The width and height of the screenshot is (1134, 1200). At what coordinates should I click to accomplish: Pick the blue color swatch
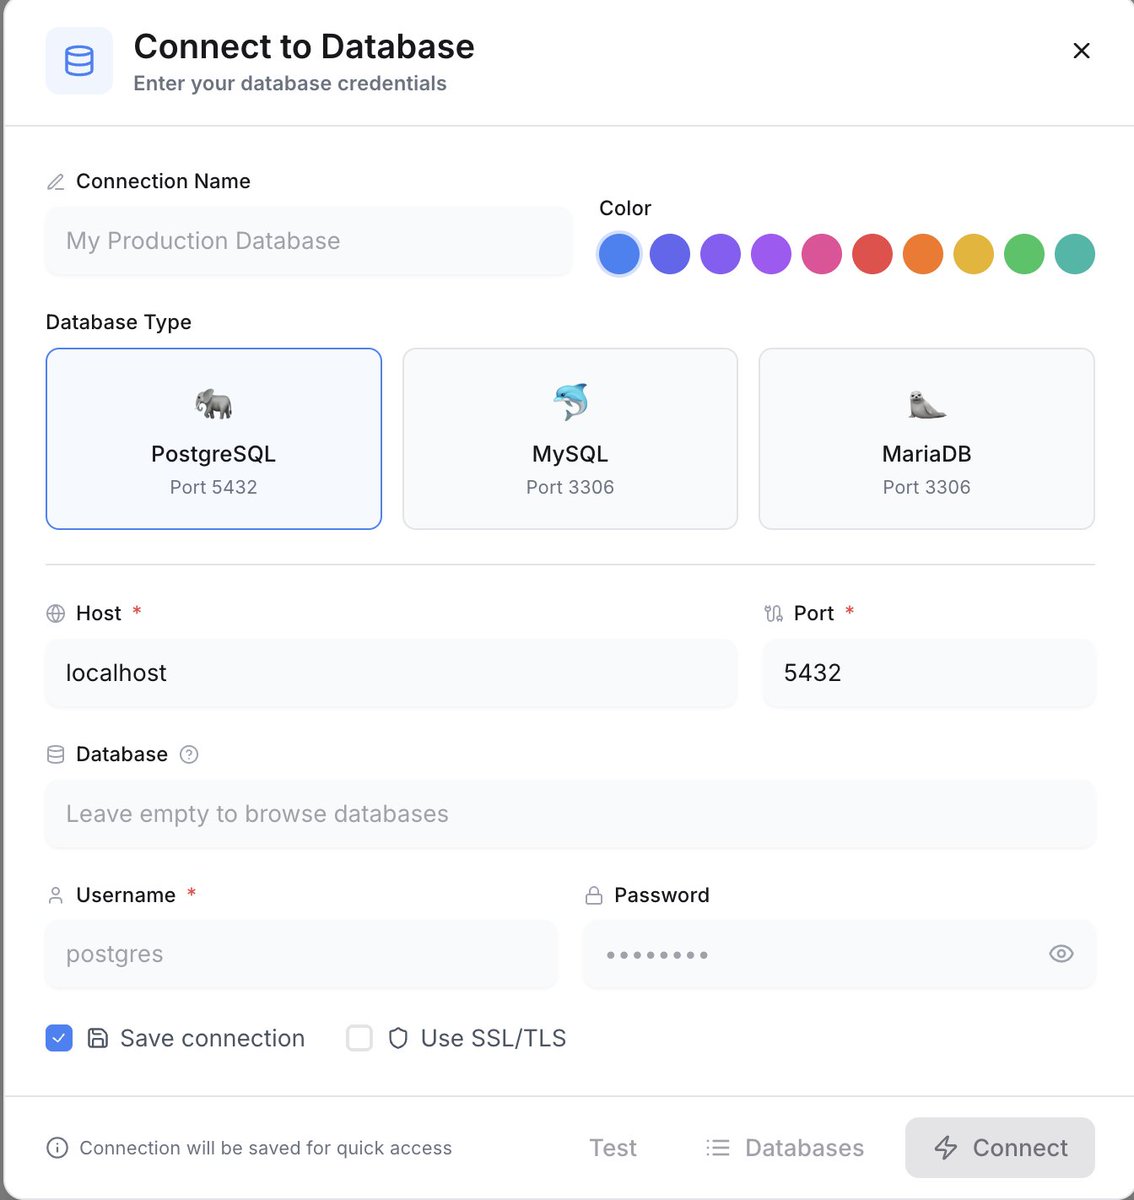[x=619, y=254]
